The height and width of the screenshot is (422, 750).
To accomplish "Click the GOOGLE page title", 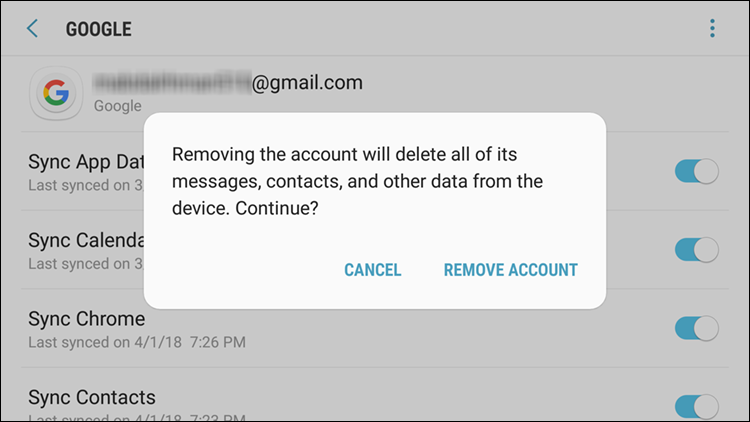I will (99, 29).
